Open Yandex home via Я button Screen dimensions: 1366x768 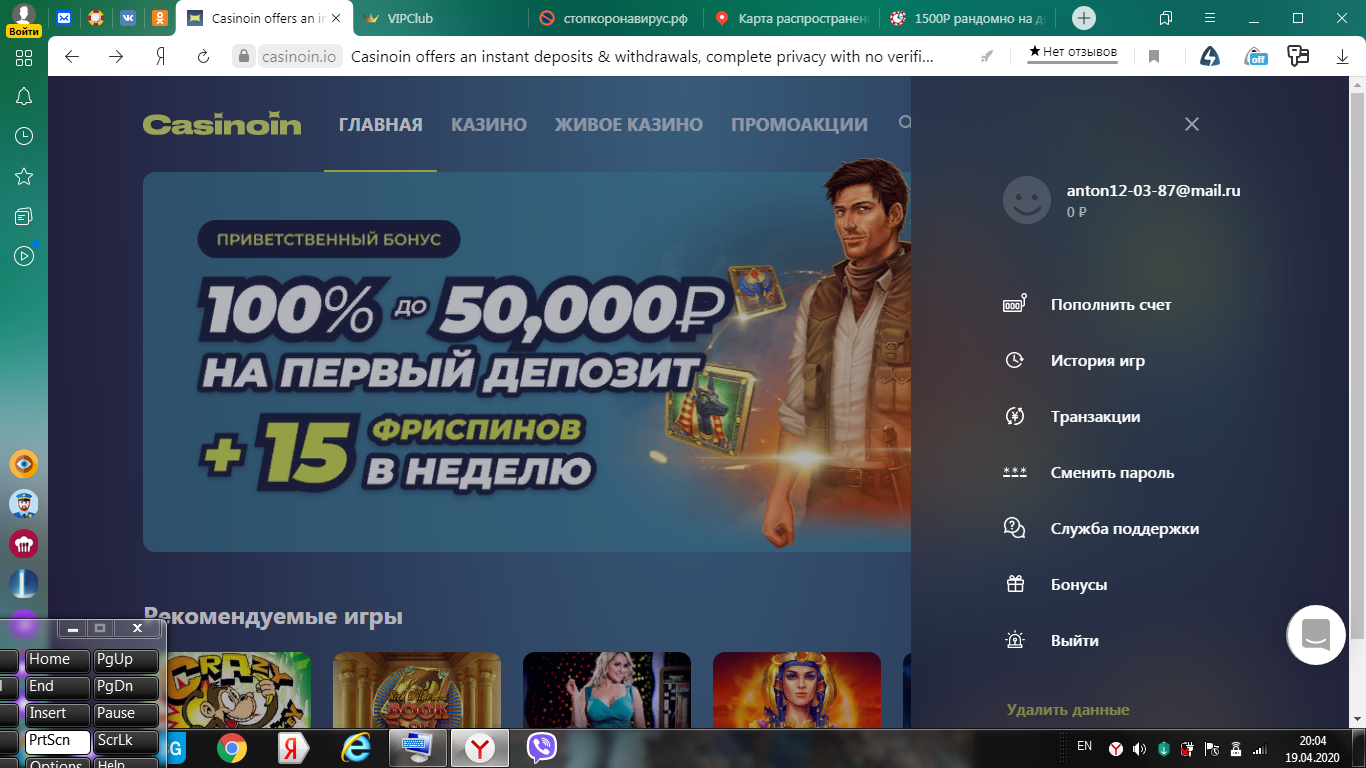[160, 57]
